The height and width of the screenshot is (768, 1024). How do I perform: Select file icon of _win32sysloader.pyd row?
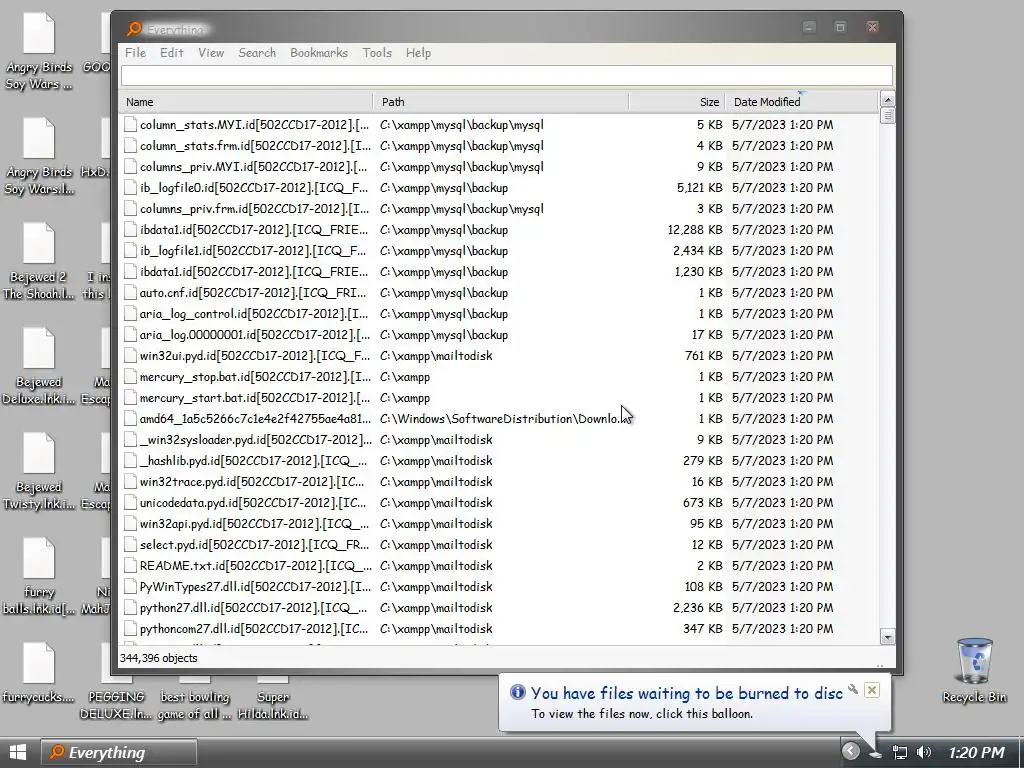(130, 440)
